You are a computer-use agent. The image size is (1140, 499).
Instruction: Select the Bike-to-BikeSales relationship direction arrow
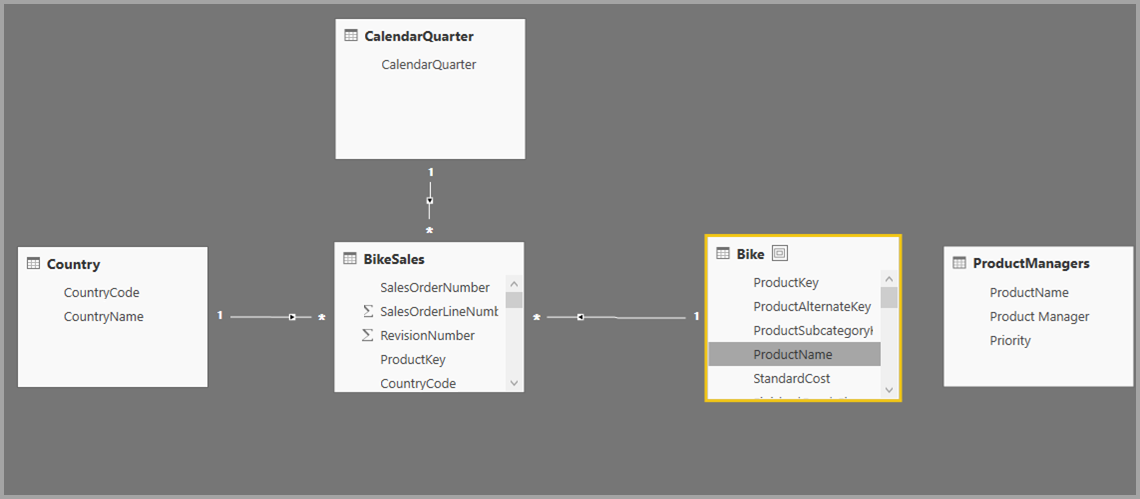tap(580, 317)
